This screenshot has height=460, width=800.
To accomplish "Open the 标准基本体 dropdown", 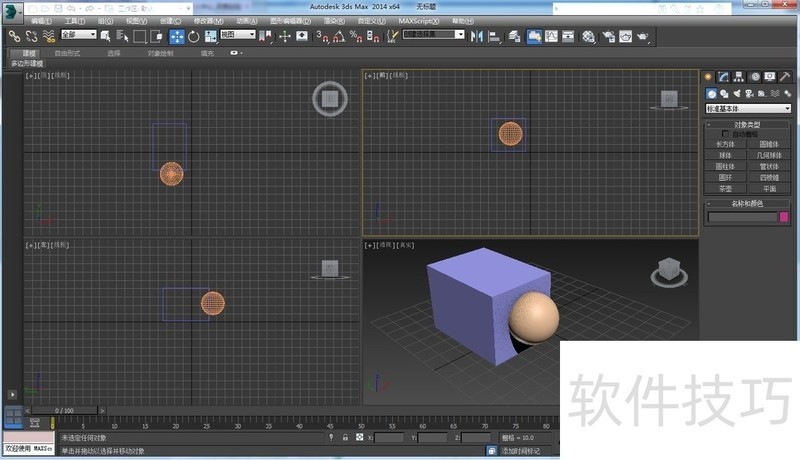I will point(748,108).
